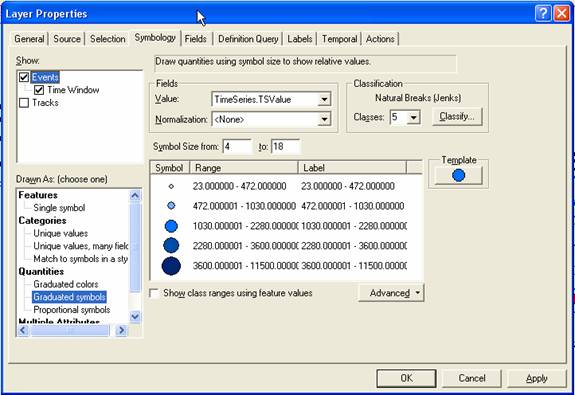Click range text 1030.000001 - 2280.000000
The image size is (575, 395).
click(245, 226)
